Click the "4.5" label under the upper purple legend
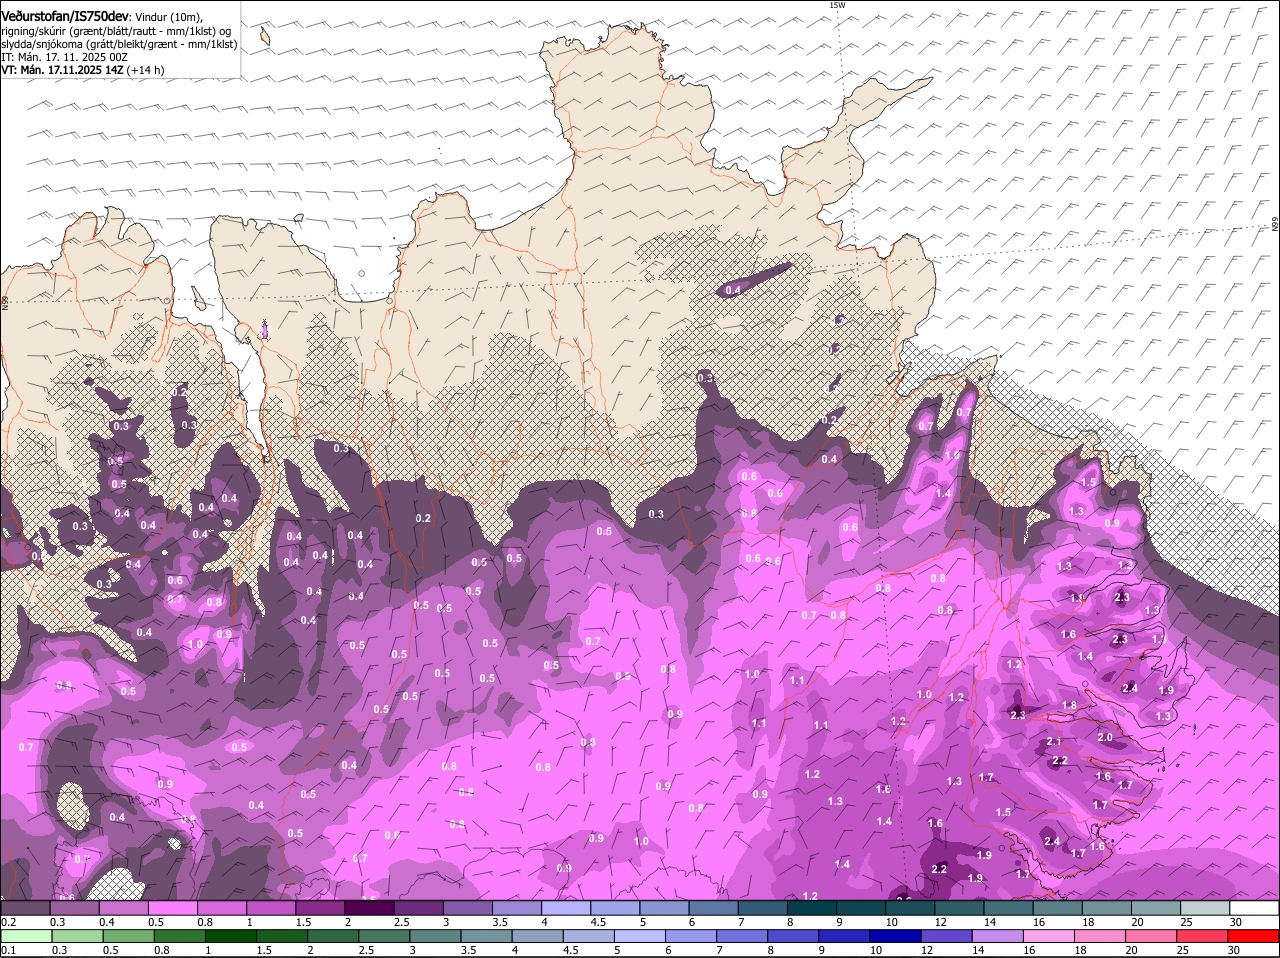 pos(598,922)
